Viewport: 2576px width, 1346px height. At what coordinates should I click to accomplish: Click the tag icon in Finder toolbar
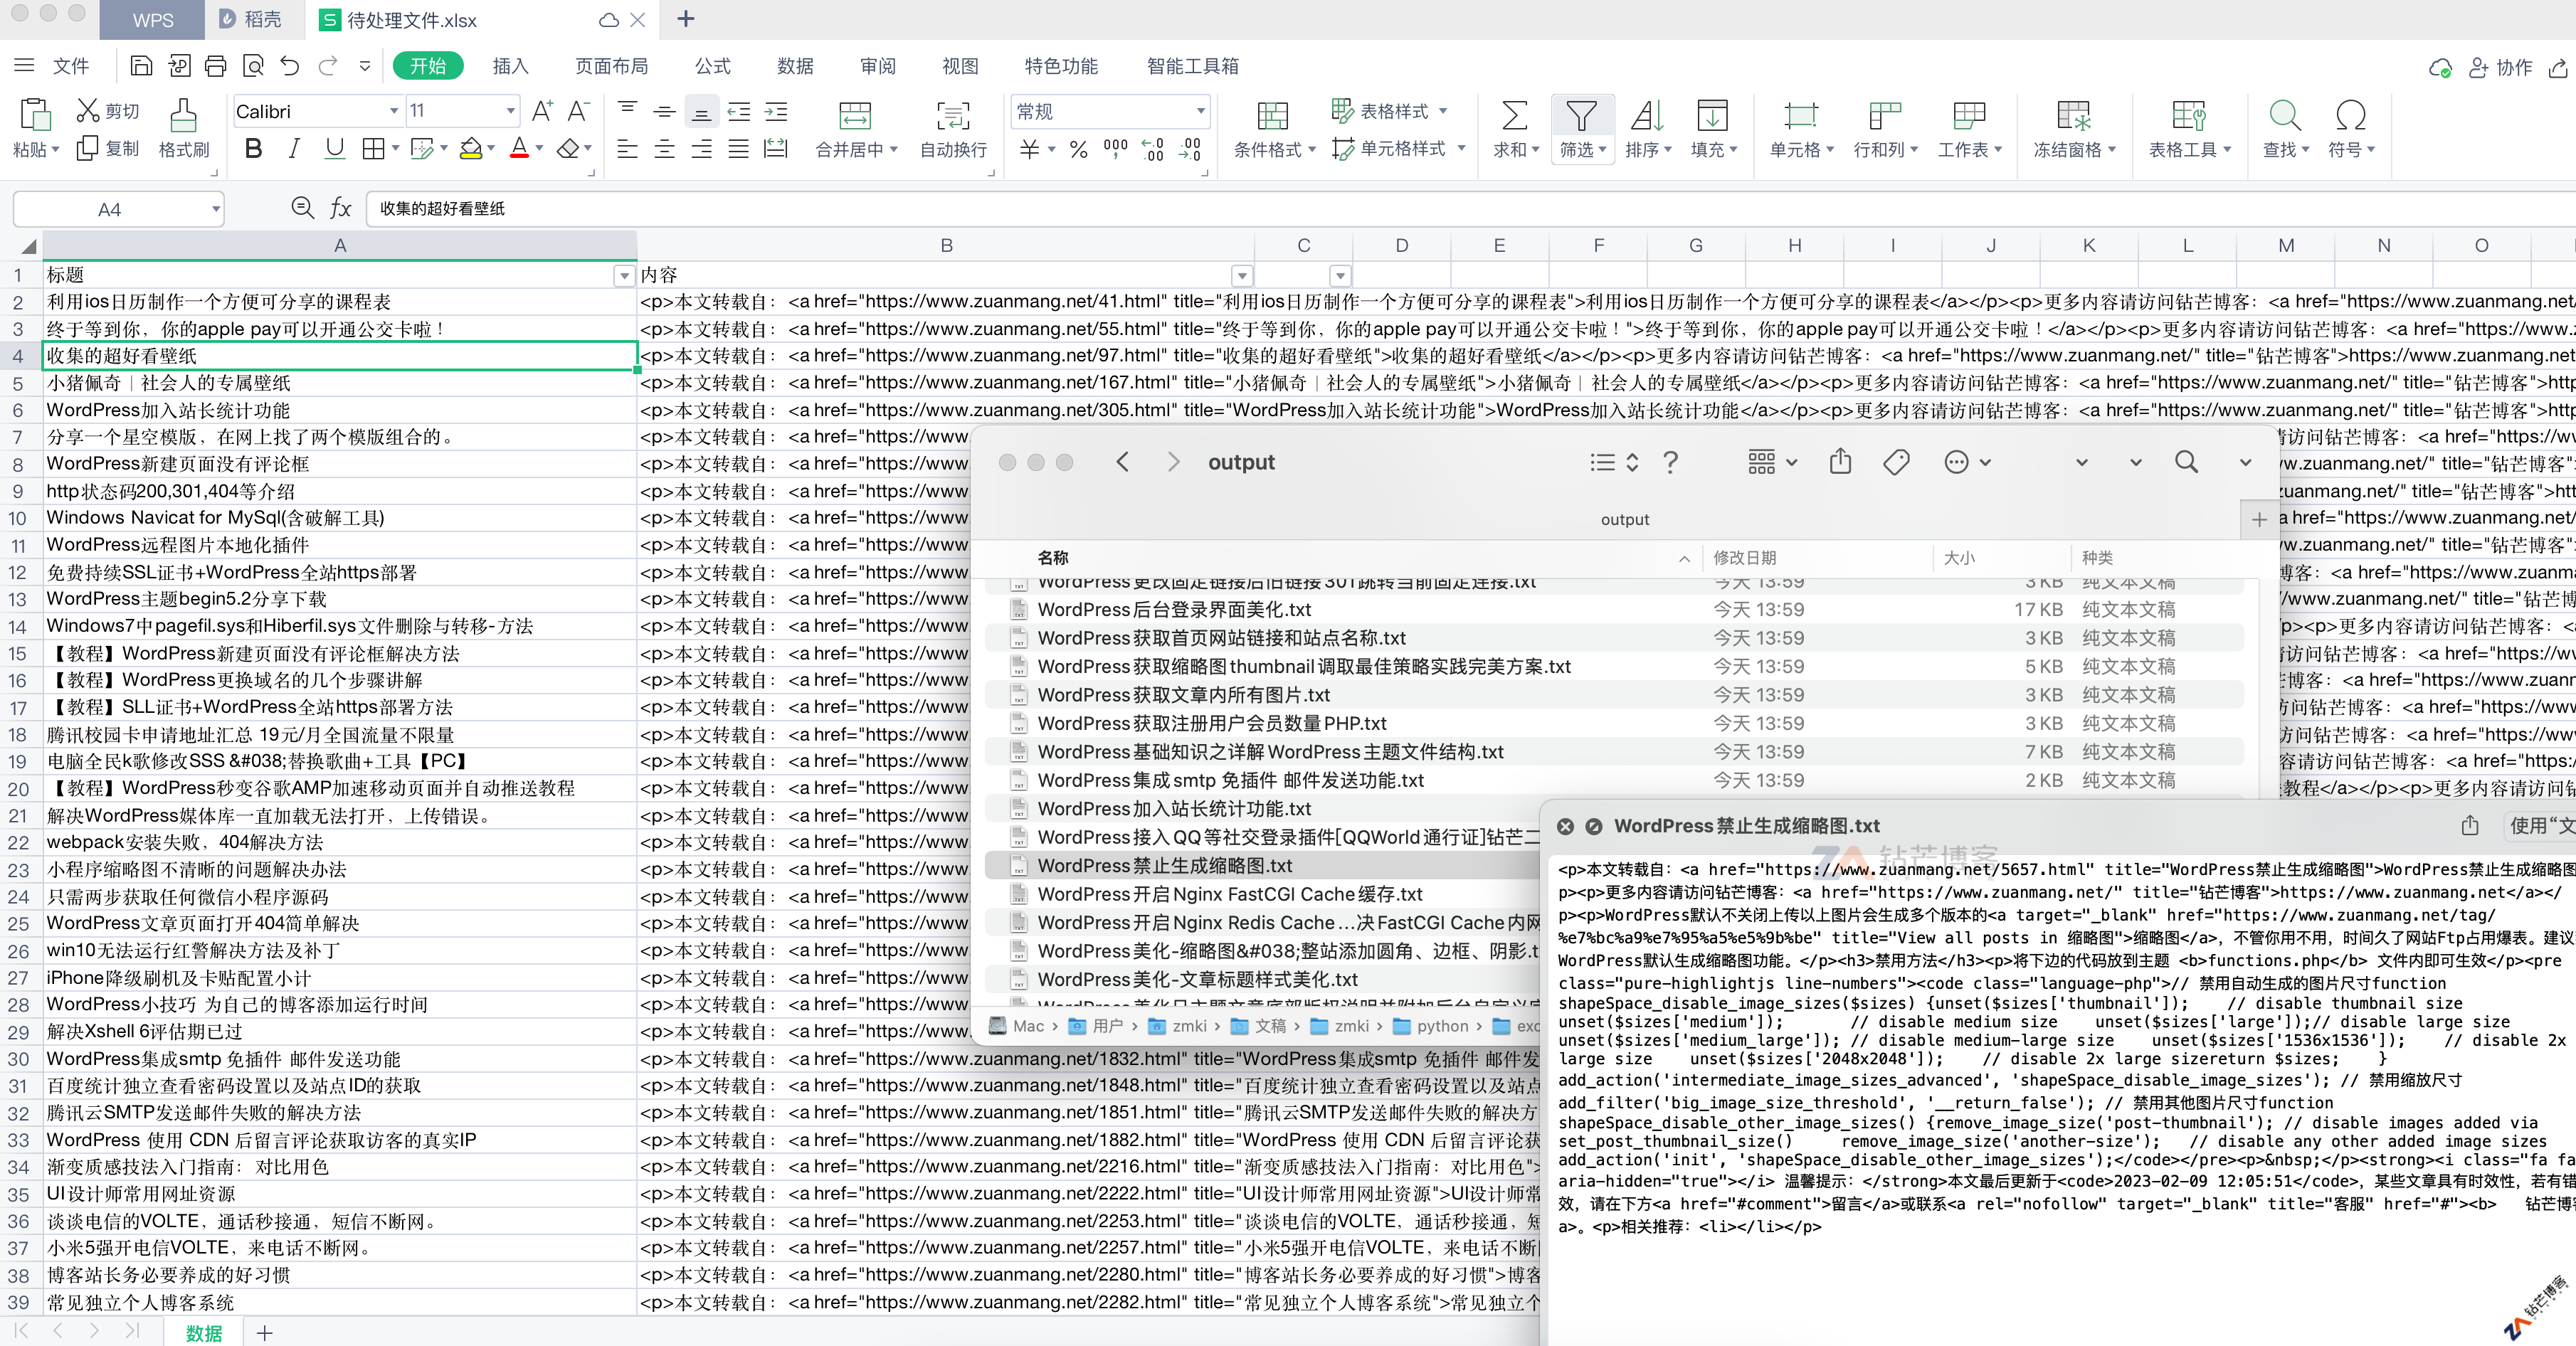(1896, 461)
